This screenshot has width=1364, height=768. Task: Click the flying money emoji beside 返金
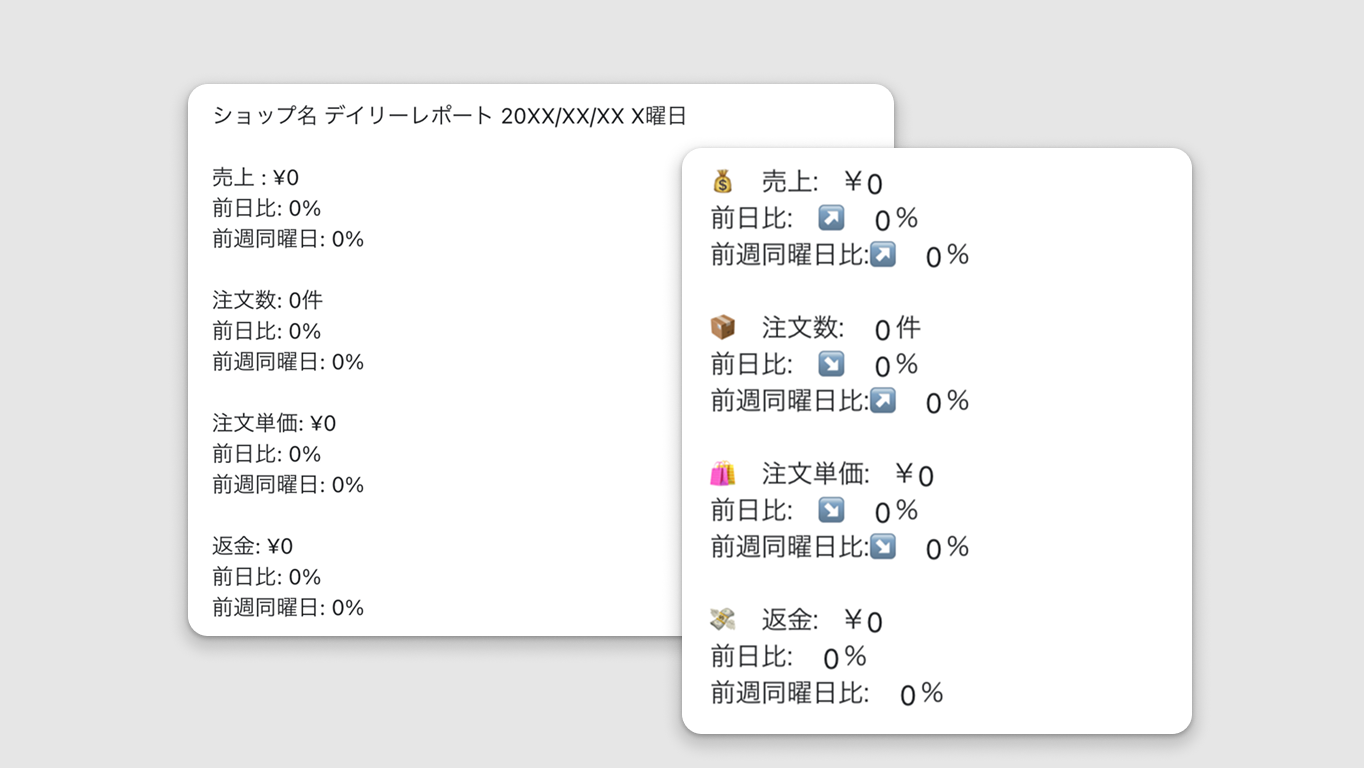click(722, 620)
